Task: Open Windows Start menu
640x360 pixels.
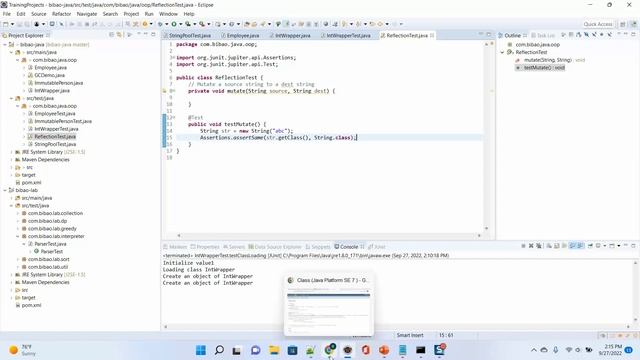Action: pos(201,350)
